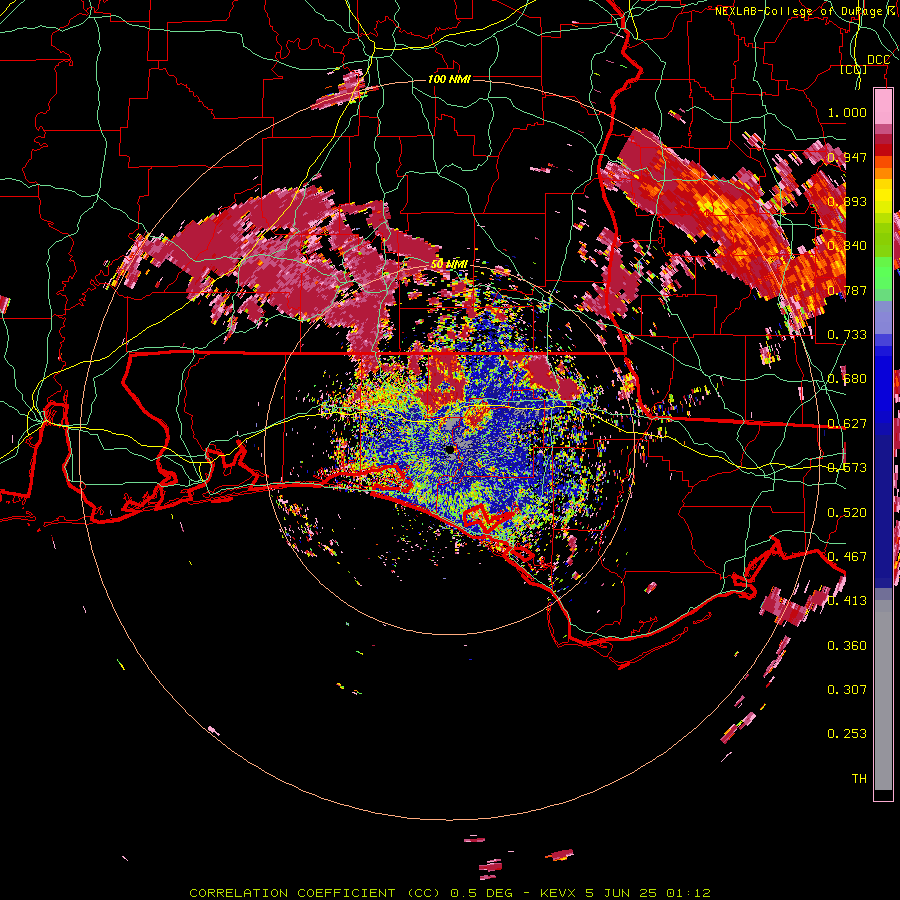Click the [CC] legend unit label
900x900 pixels.
click(x=854, y=69)
